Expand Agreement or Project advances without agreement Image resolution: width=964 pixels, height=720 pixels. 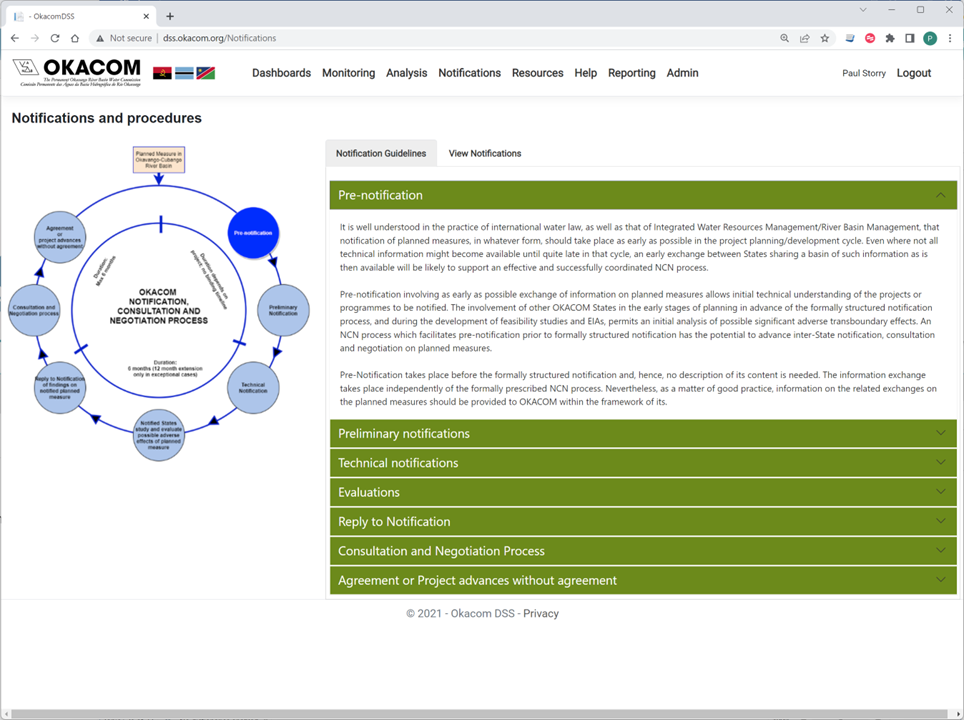643,580
